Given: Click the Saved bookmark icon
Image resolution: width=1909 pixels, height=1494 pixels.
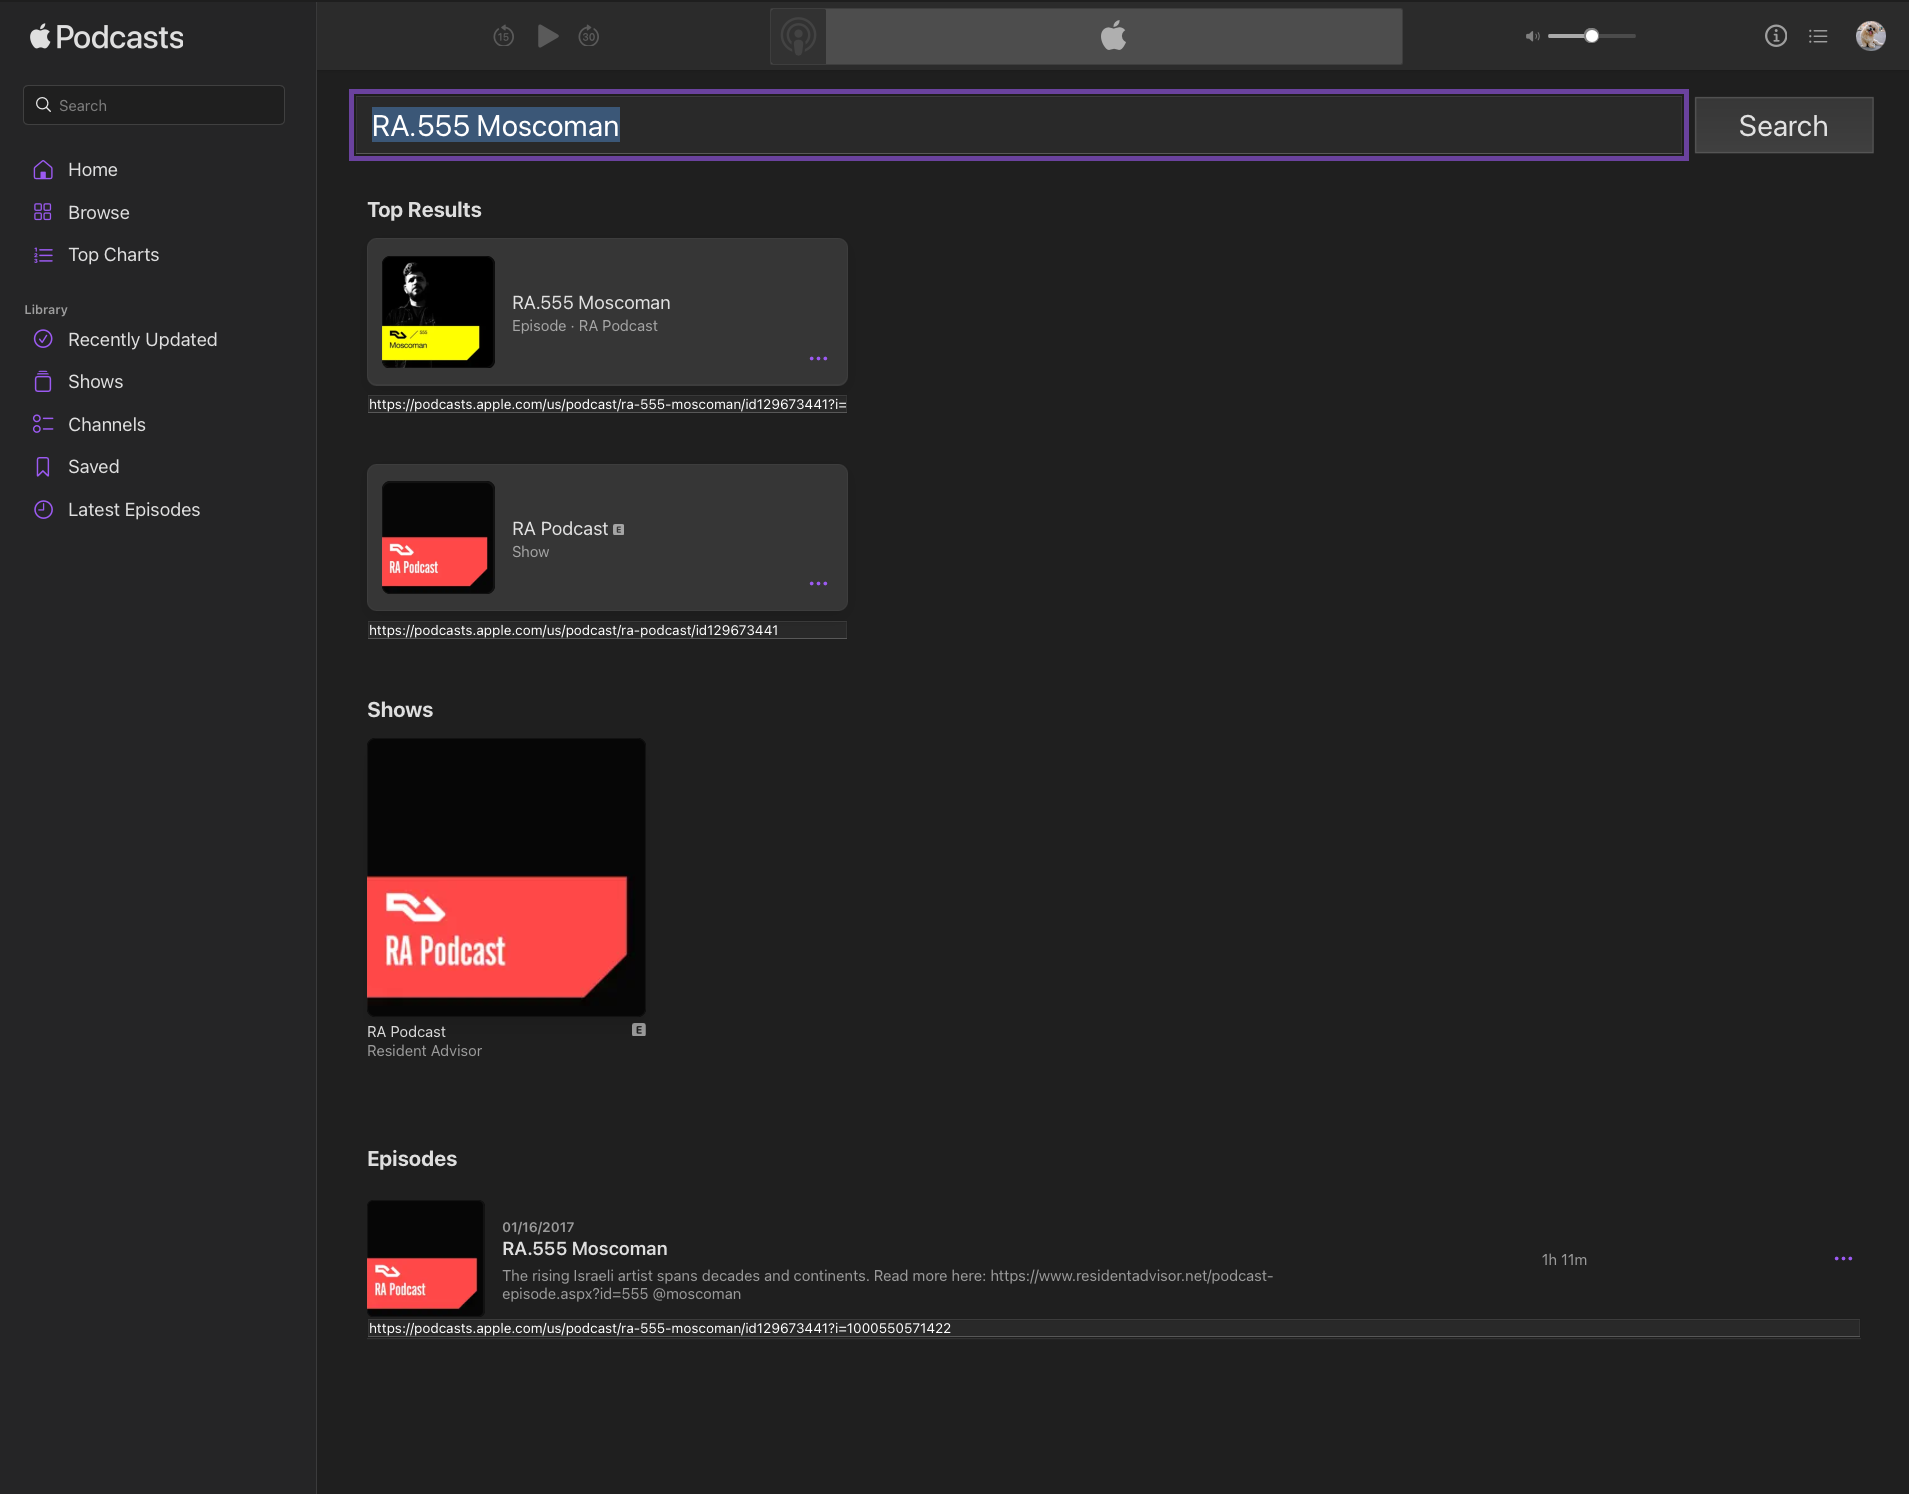Looking at the screenshot, I should pos(43,467).
